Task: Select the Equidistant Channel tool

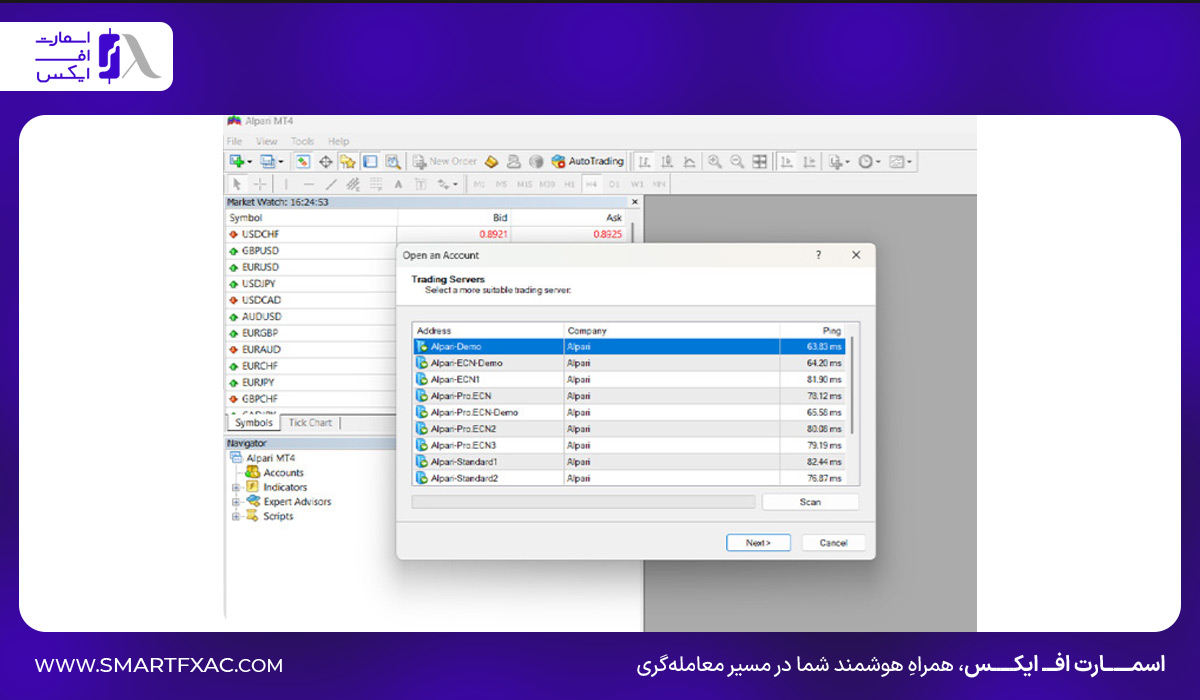Action: pos(353,184)
